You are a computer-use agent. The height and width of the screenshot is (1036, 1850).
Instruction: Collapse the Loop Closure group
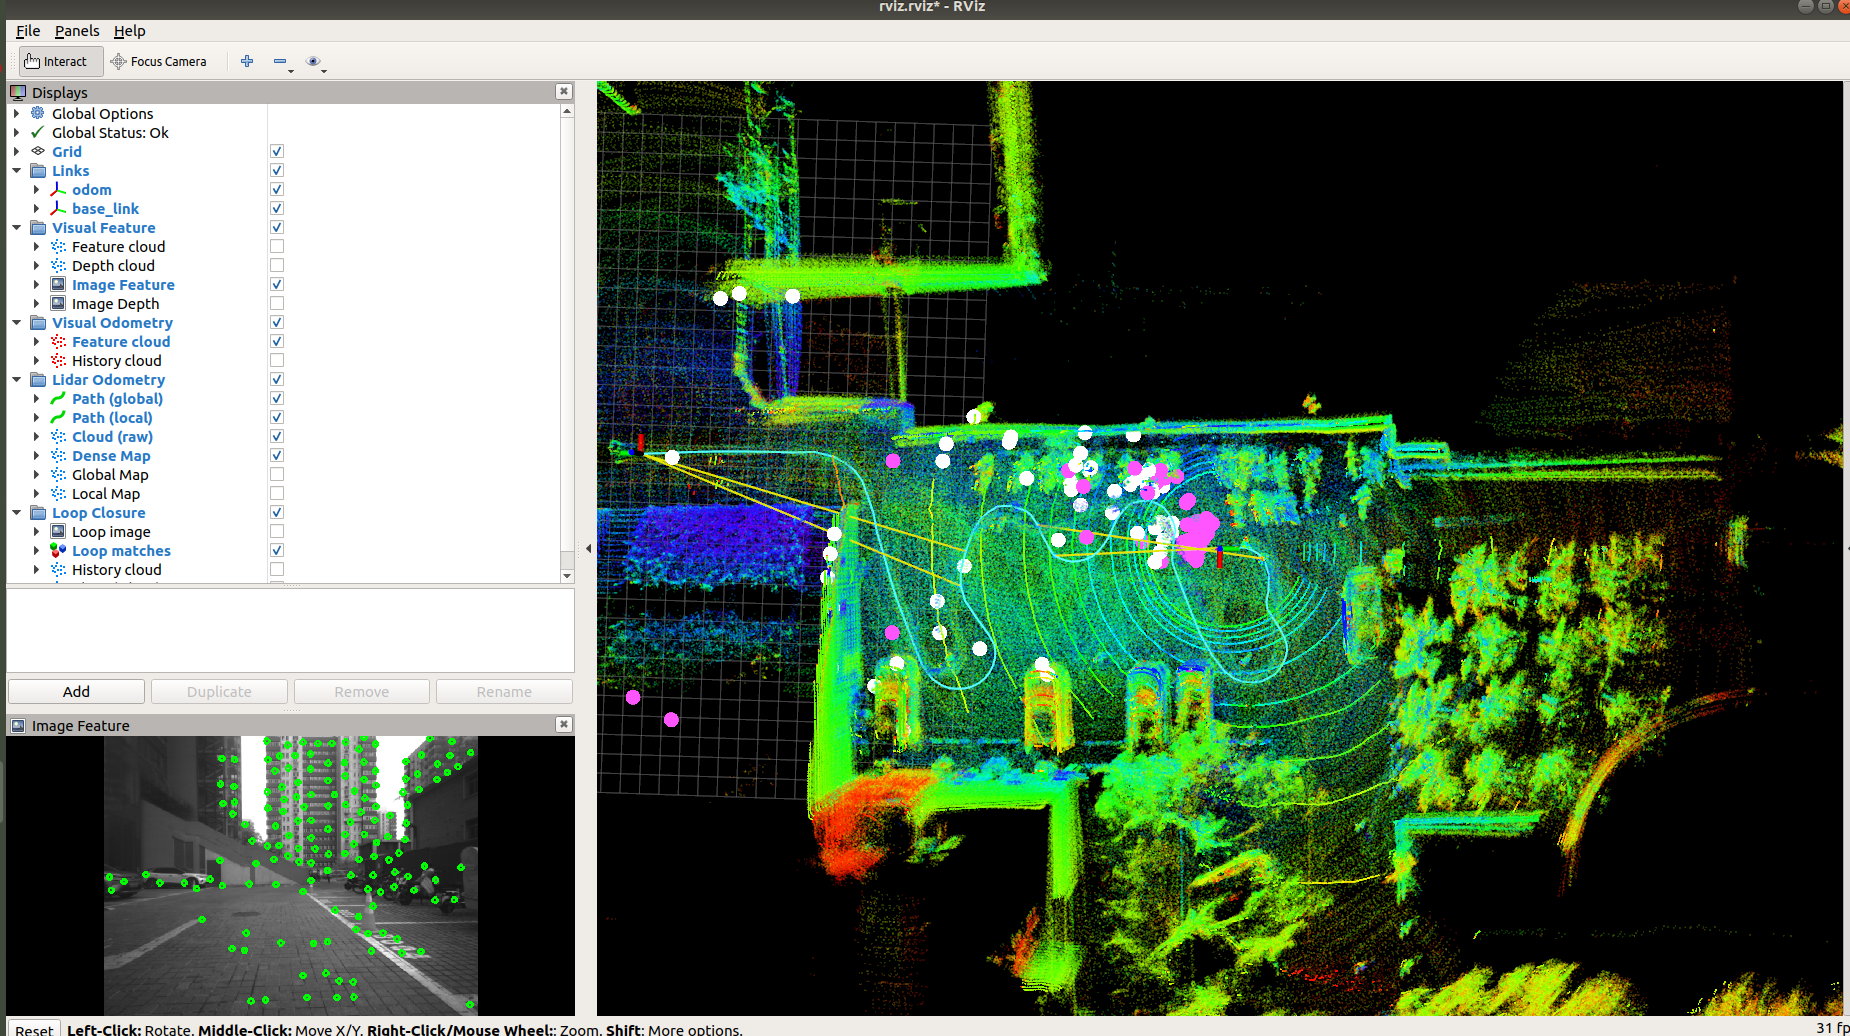16,512
